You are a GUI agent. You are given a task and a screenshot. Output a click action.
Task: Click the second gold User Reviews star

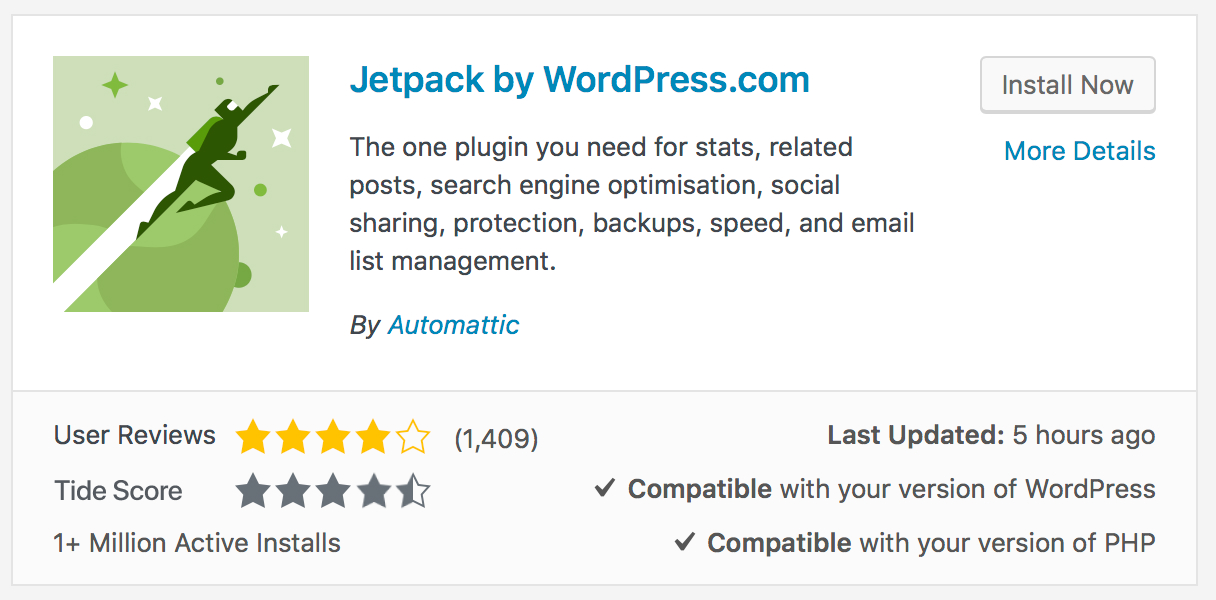(x=293, y=437)
